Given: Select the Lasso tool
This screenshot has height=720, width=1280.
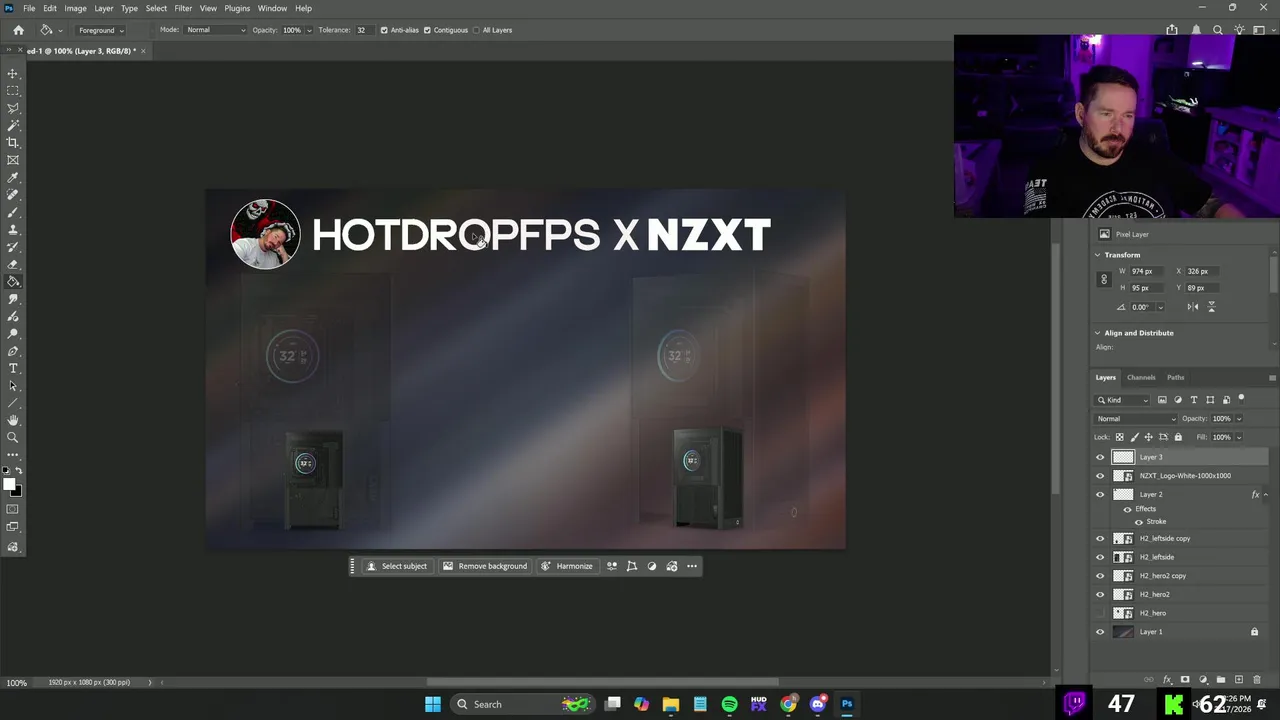Looking at the screenshot, I should click(13, 108).
